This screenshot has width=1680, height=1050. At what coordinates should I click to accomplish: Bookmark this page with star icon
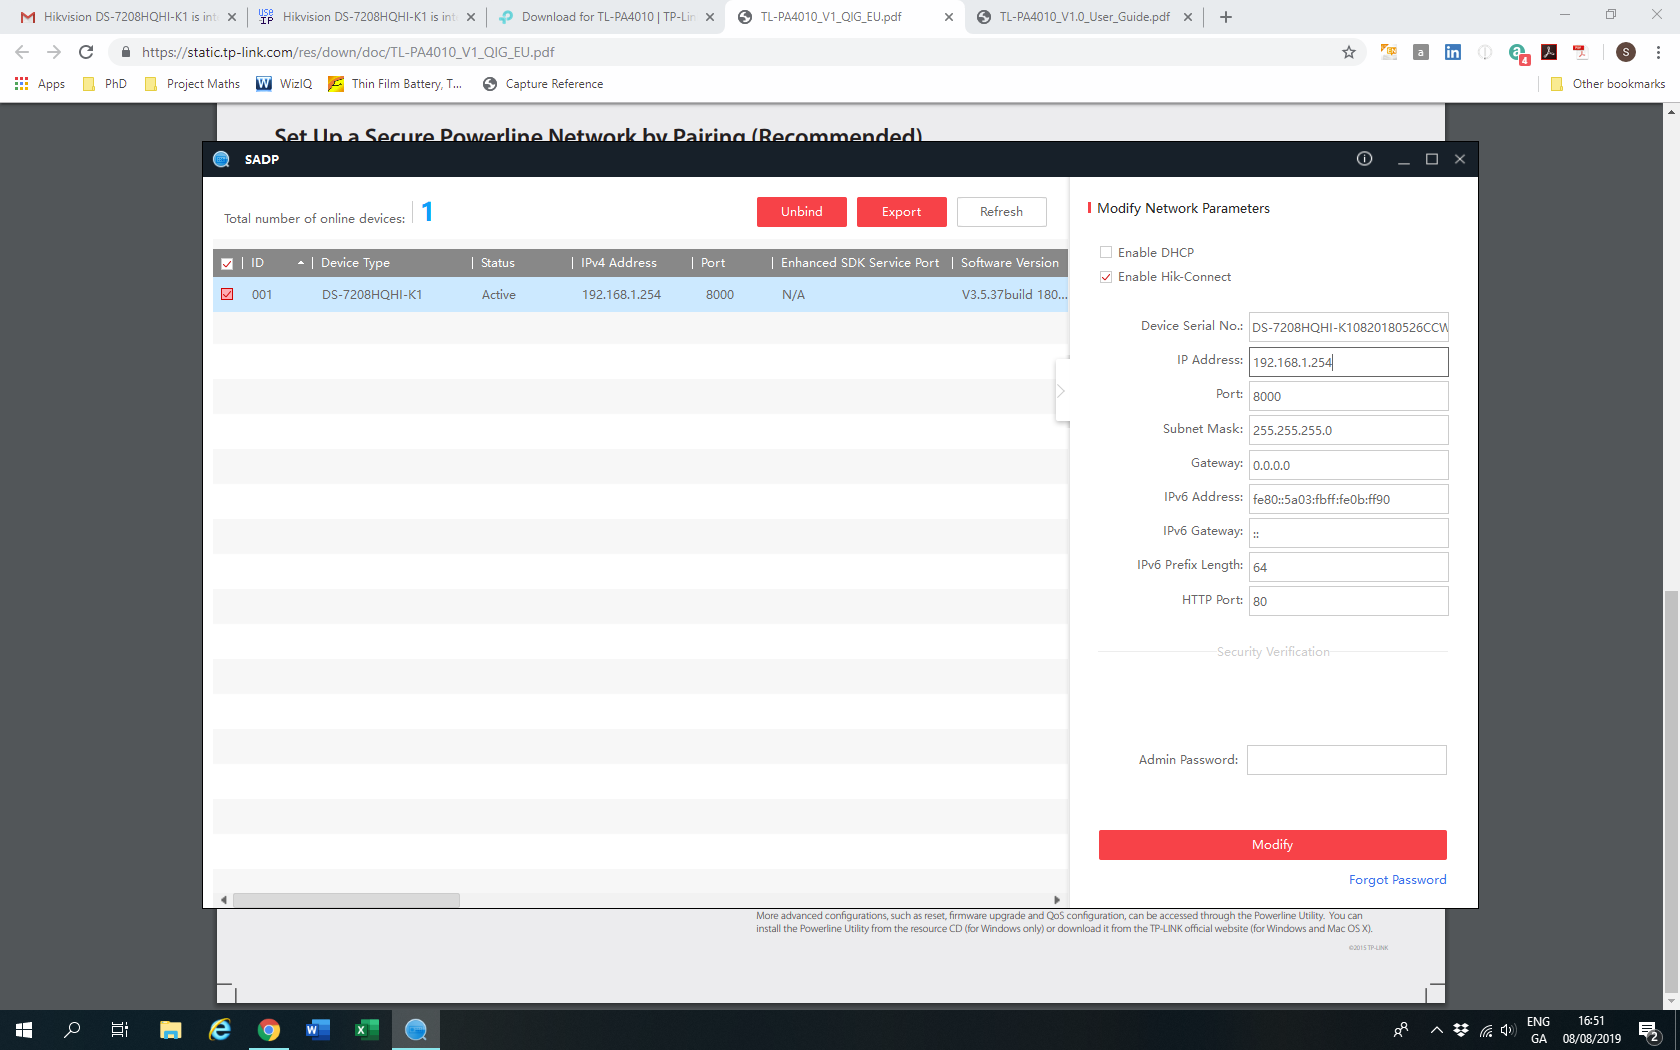[1349, 52]
